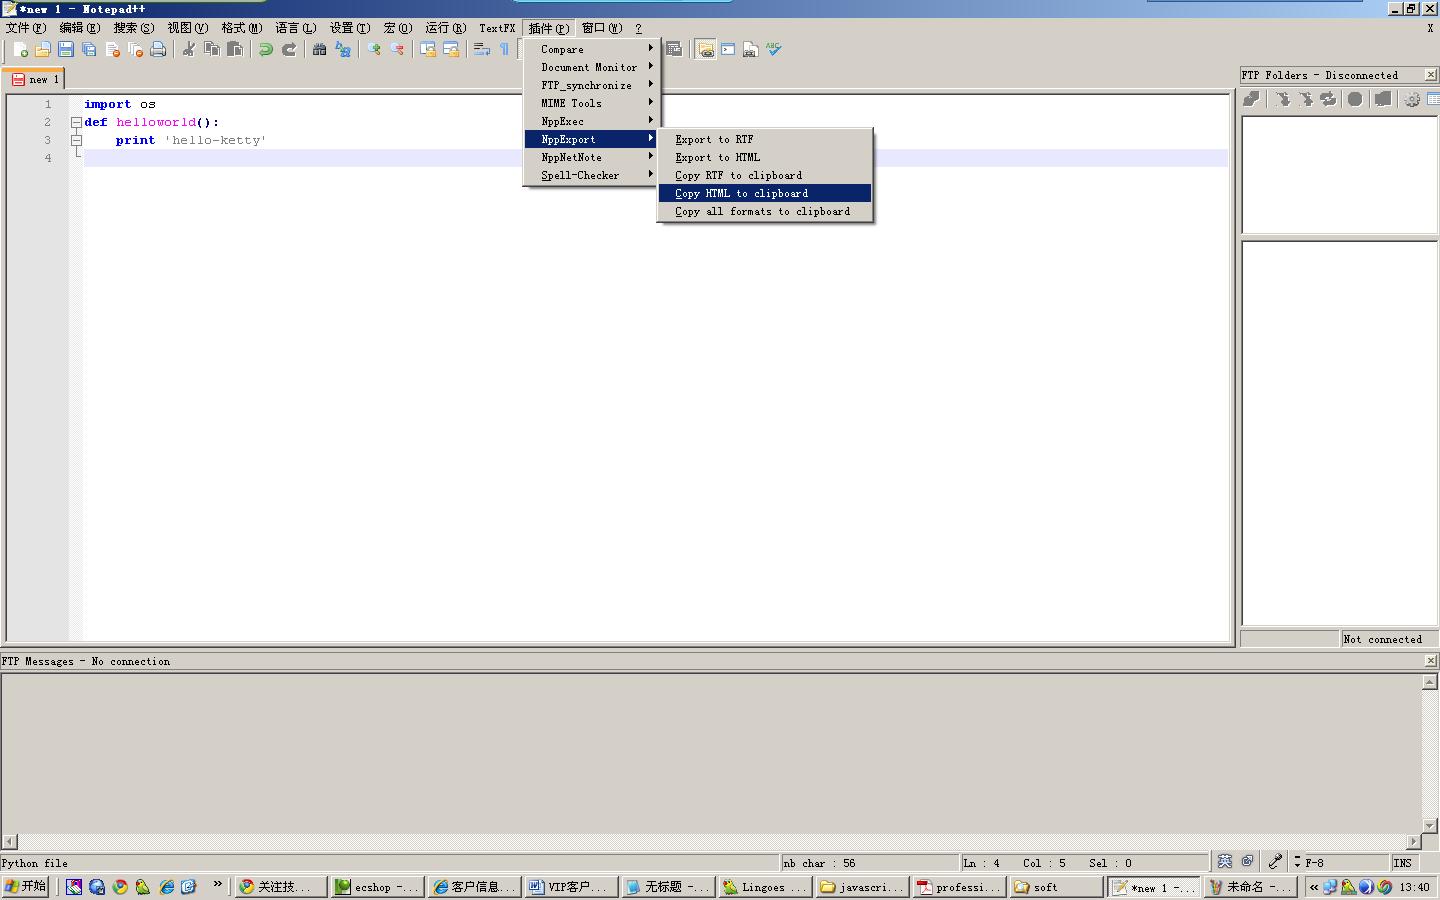Toggle word wrap in the toolbar
The image size is (1440, 900).
point(481,49)
